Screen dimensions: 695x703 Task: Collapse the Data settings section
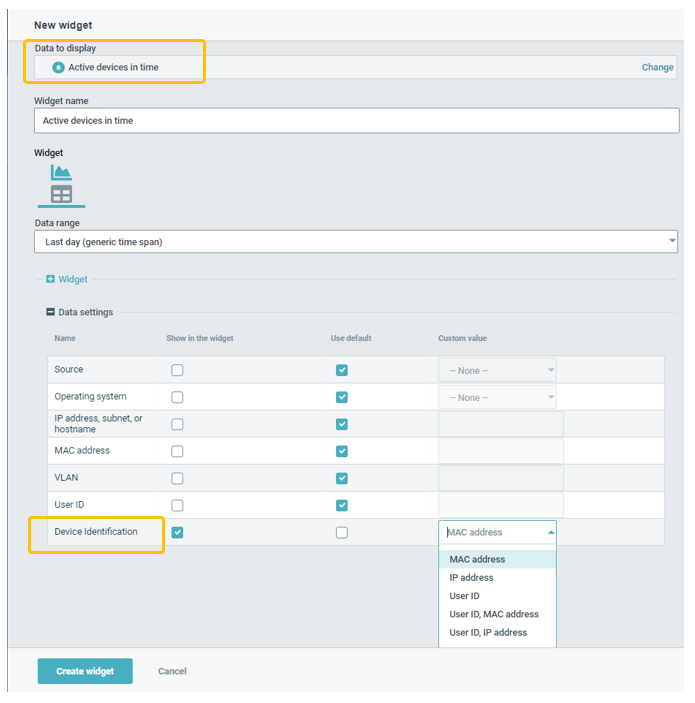coord(50,312)
